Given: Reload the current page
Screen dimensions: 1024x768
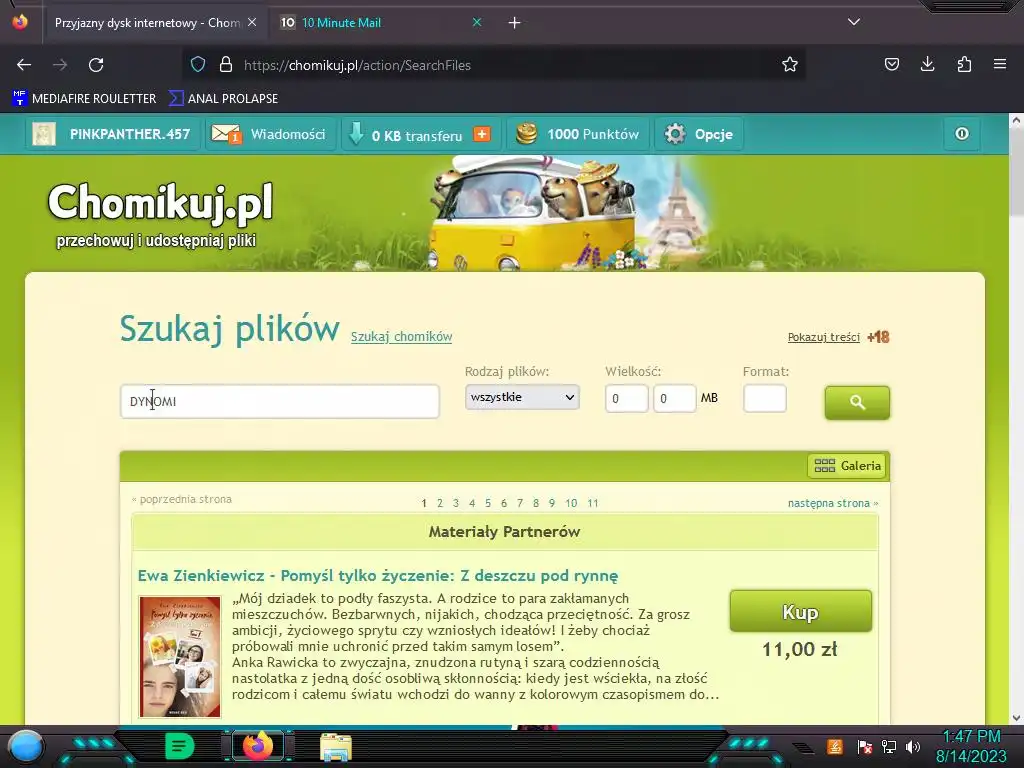Looking at the screenshot, I should coord(96,65).
